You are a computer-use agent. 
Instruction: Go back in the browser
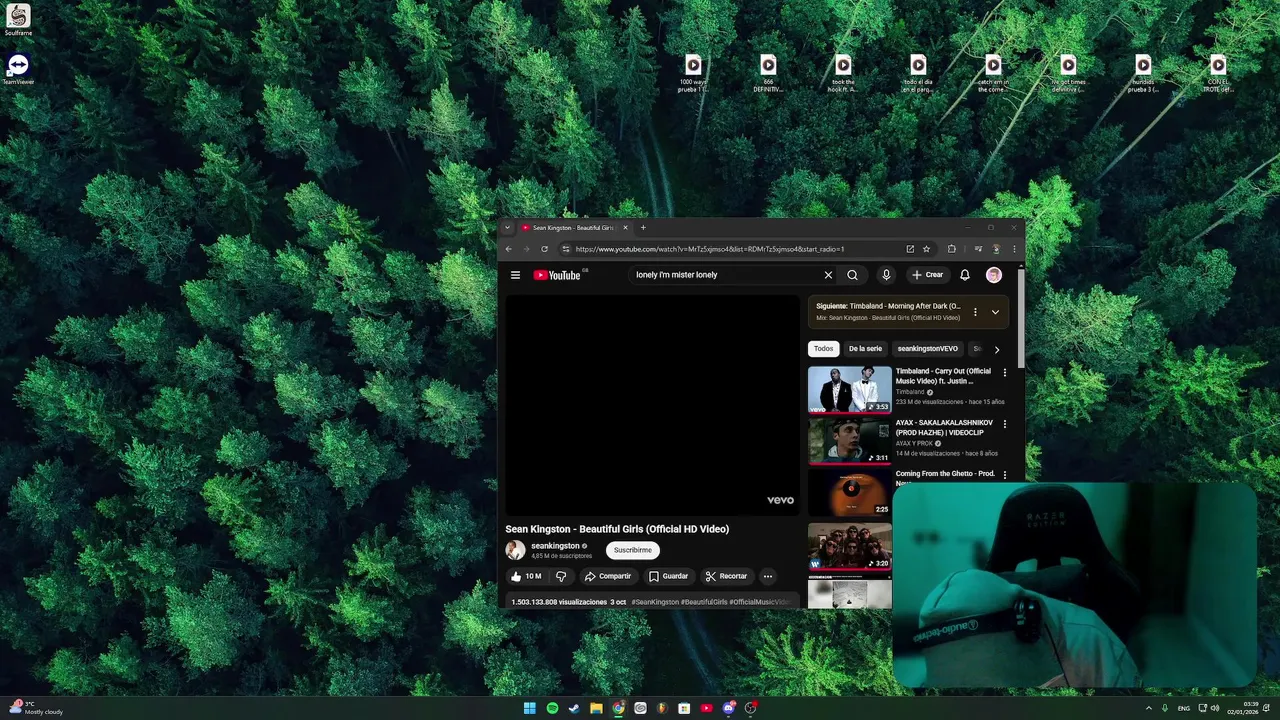(508, 249)
